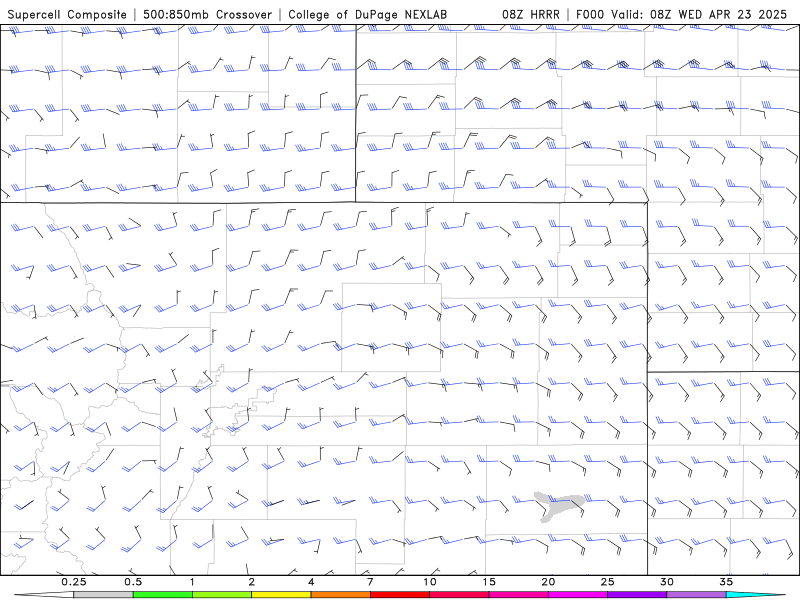The width and height of the screenshot is (800, 600).
Task: Select the hot pink 15–20 legend segment
Action: [x=518, y=595]
